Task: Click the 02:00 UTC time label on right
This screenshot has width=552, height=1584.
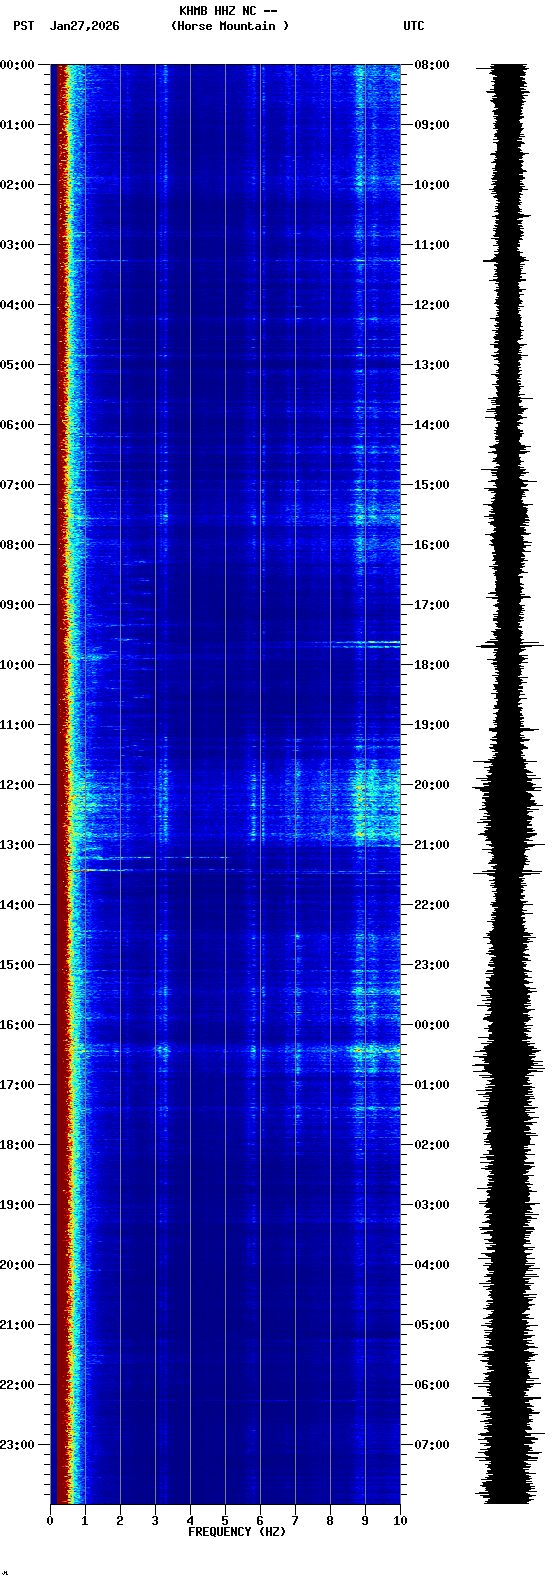Action: coord(432,1145)
